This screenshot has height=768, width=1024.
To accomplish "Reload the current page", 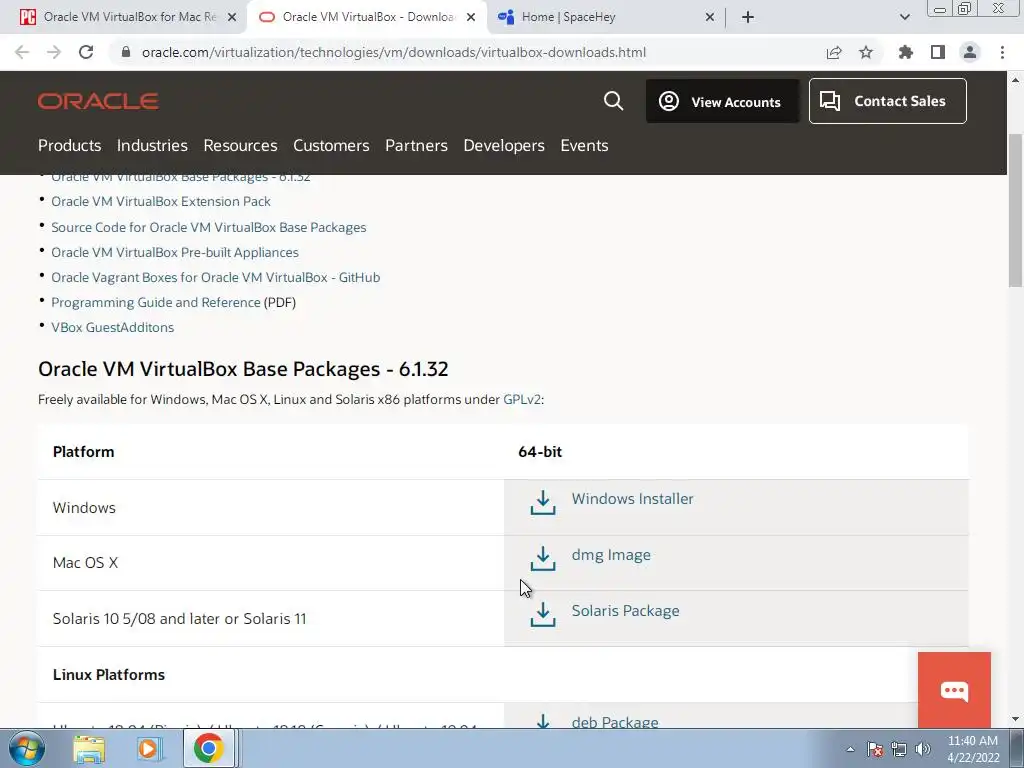I will (x=86, y=52).
